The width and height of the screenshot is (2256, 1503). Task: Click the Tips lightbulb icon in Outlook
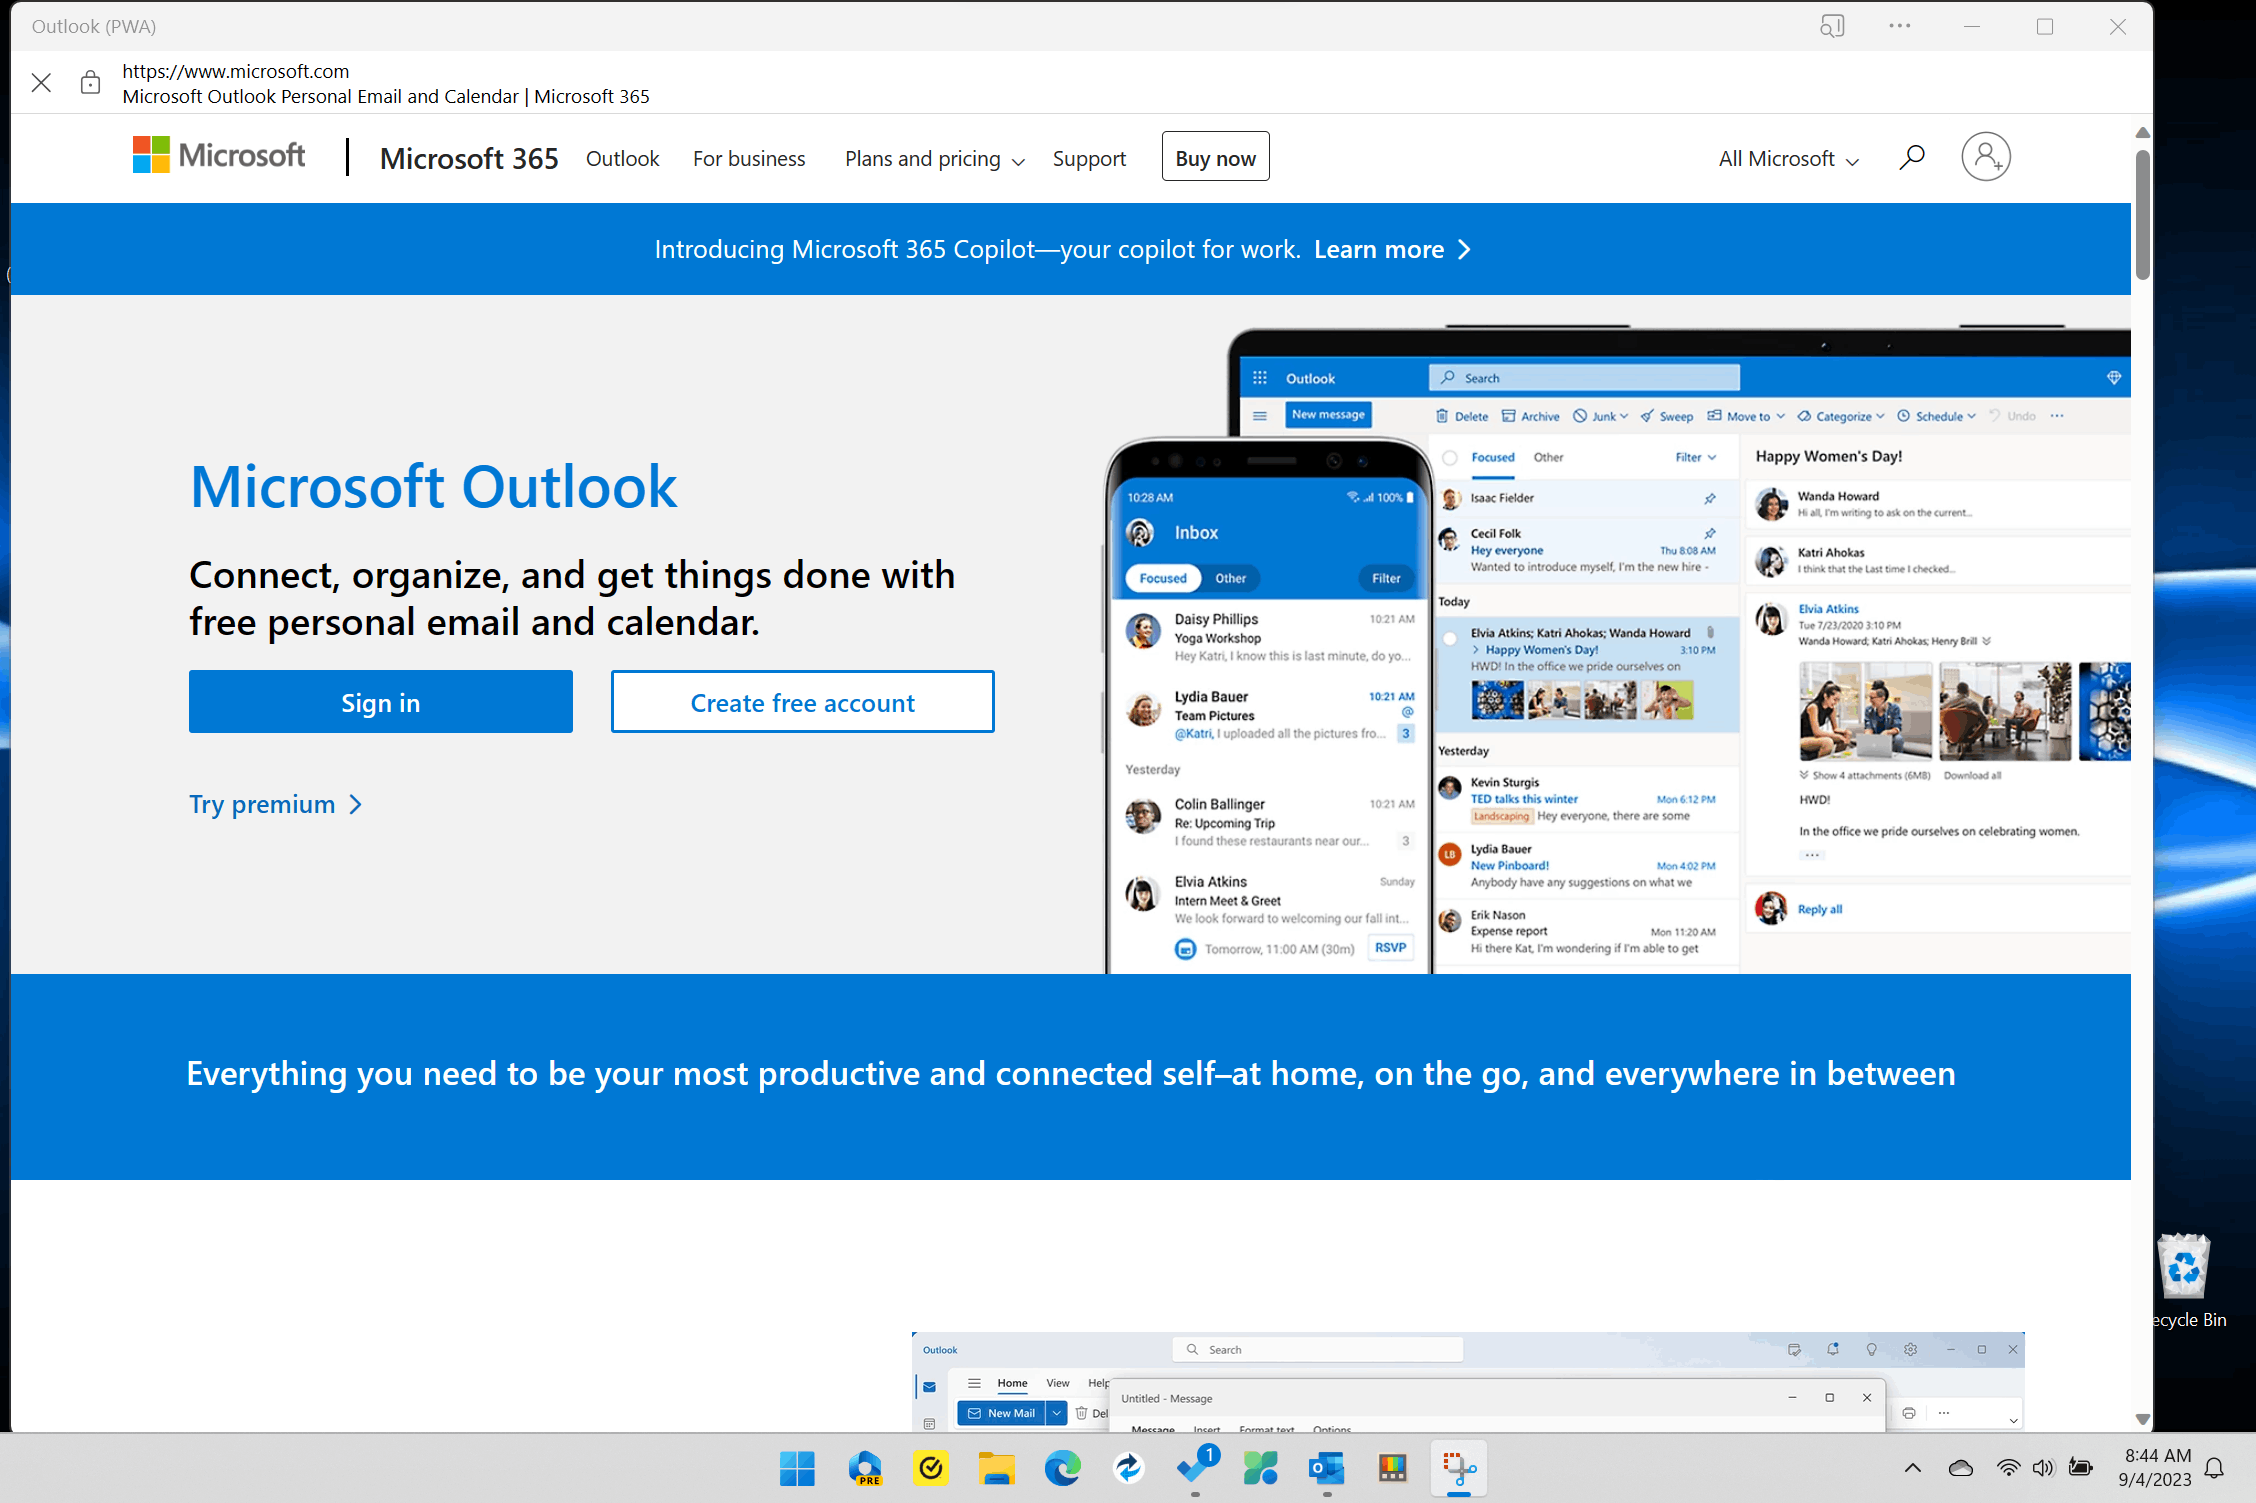pos(1871,1349)
